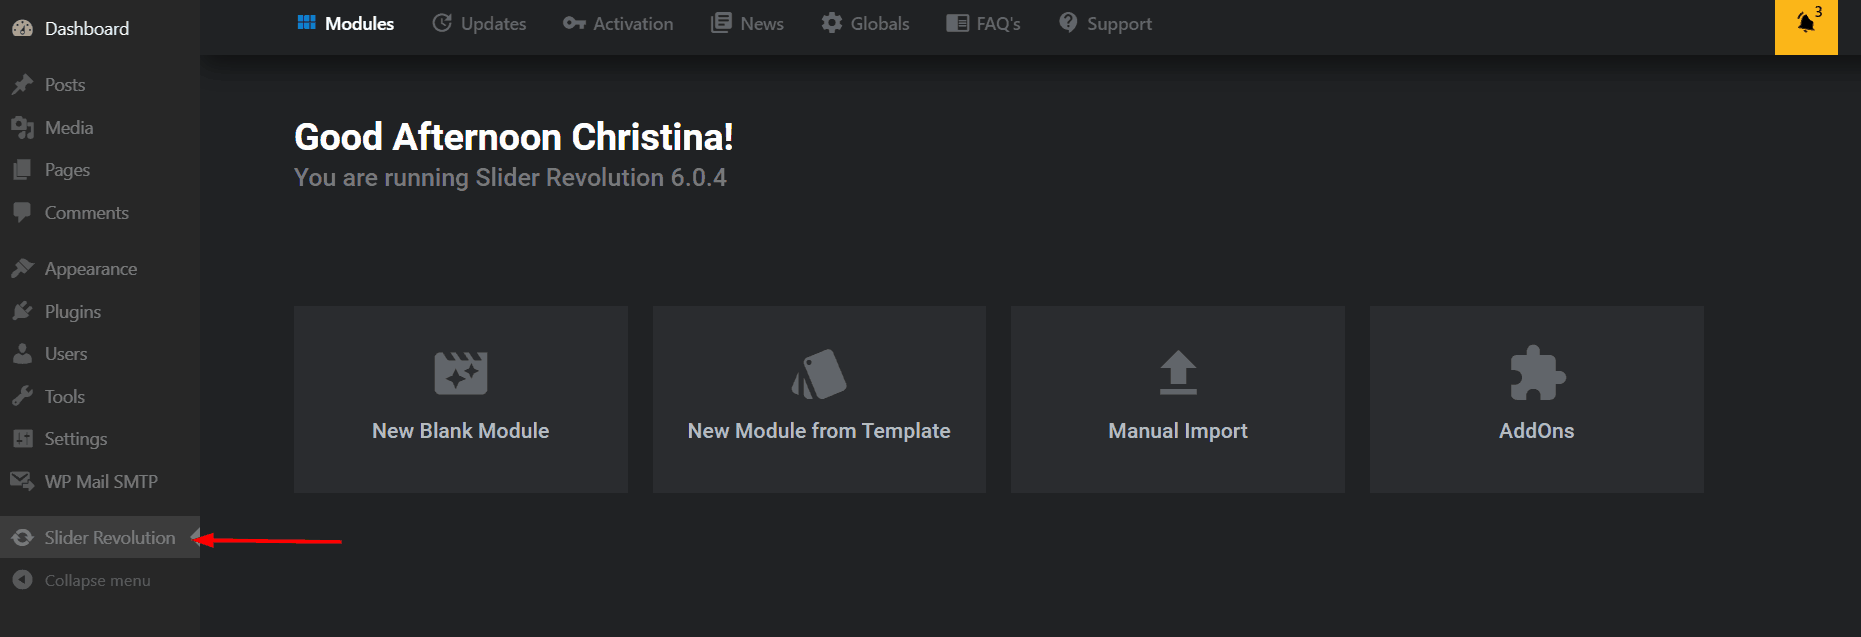Click the Updates circular arrow icon
1861x637 pixels.
click(x=442, y=23)
